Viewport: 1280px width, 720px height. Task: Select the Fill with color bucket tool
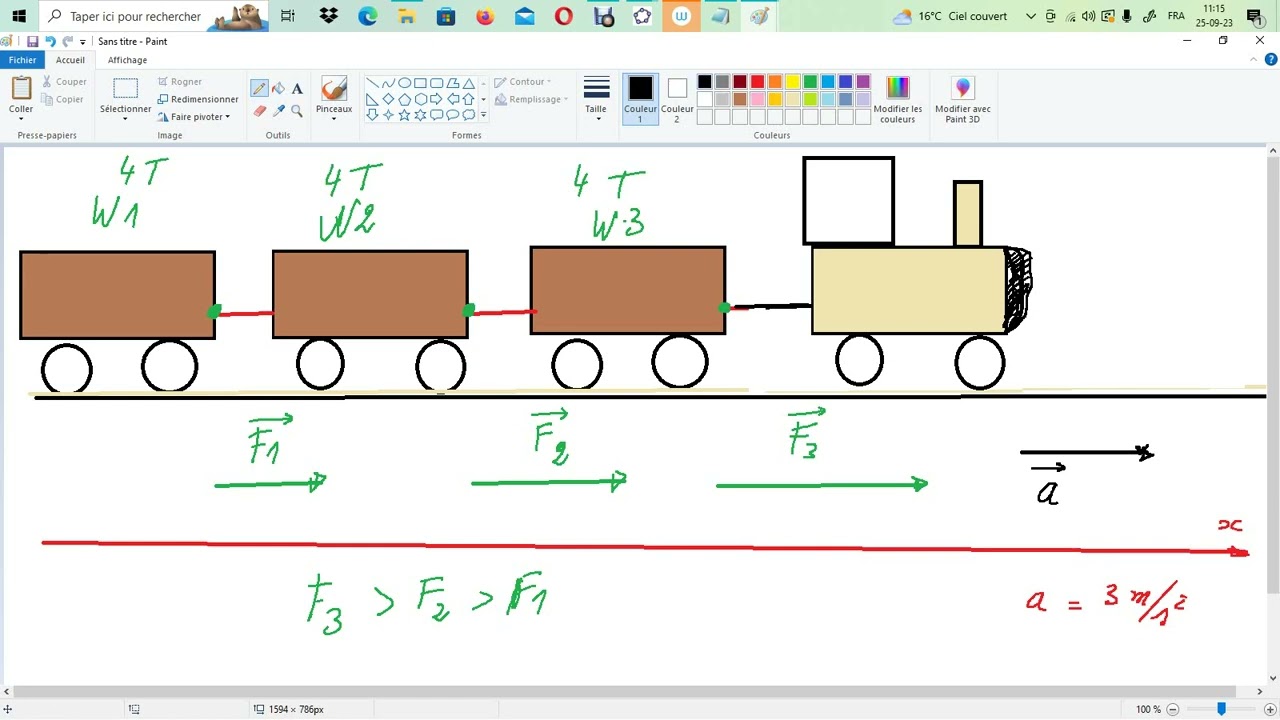(x=278, y=88)
